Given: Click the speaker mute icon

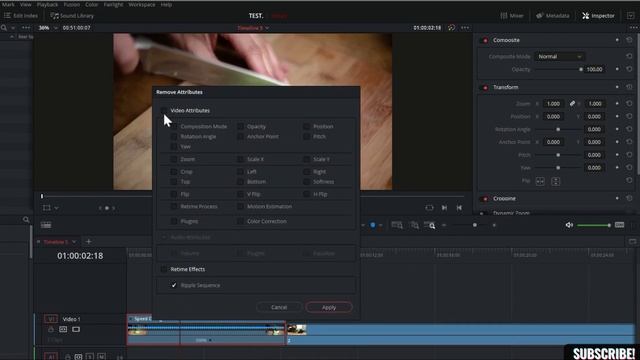Looking at the screenshot, I should coord(569,225).
